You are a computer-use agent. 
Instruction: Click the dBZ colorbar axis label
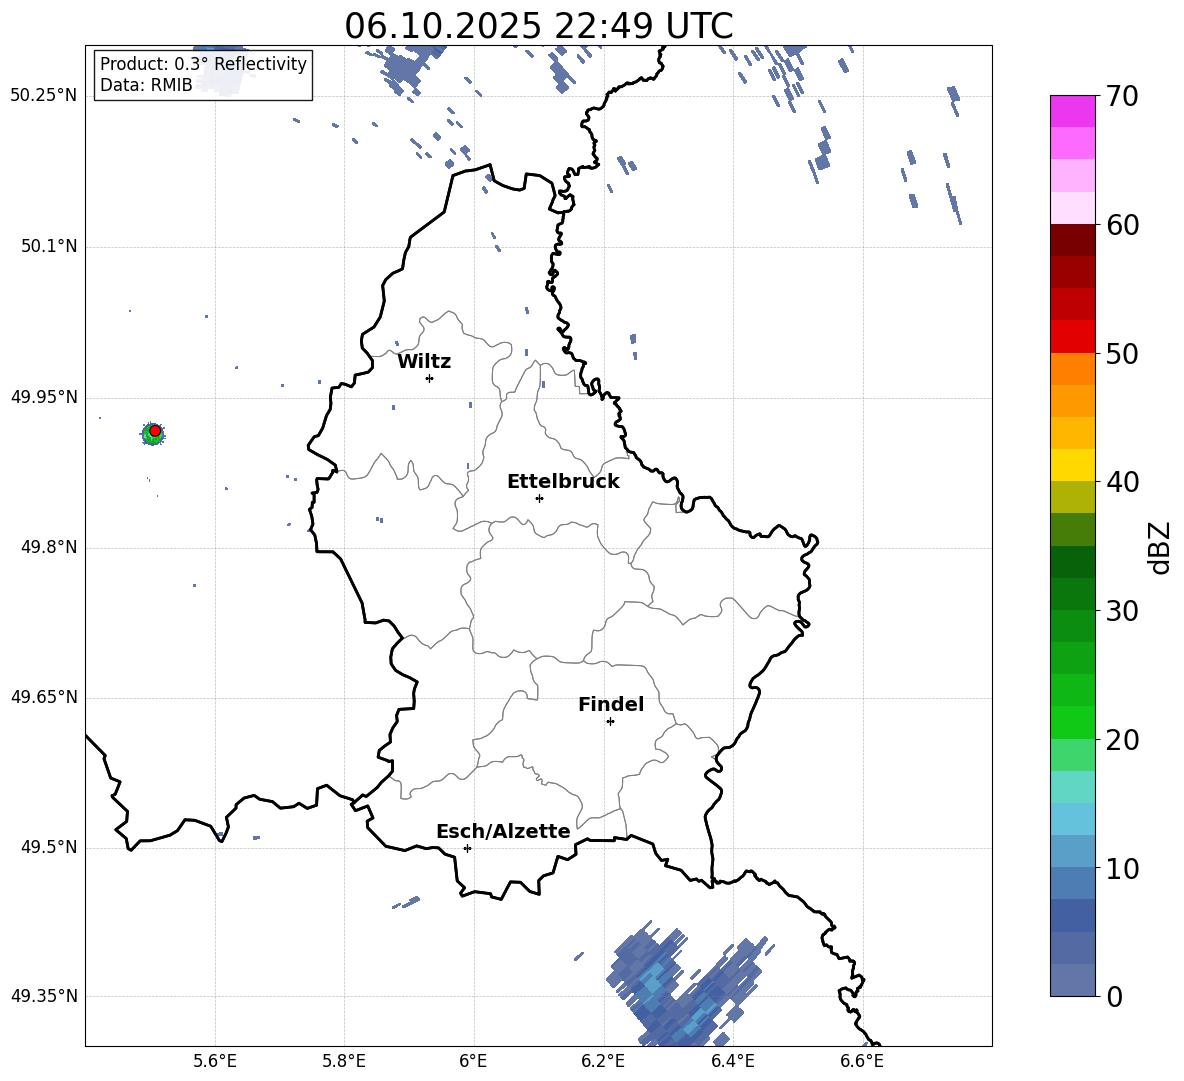click(1160, 547)
